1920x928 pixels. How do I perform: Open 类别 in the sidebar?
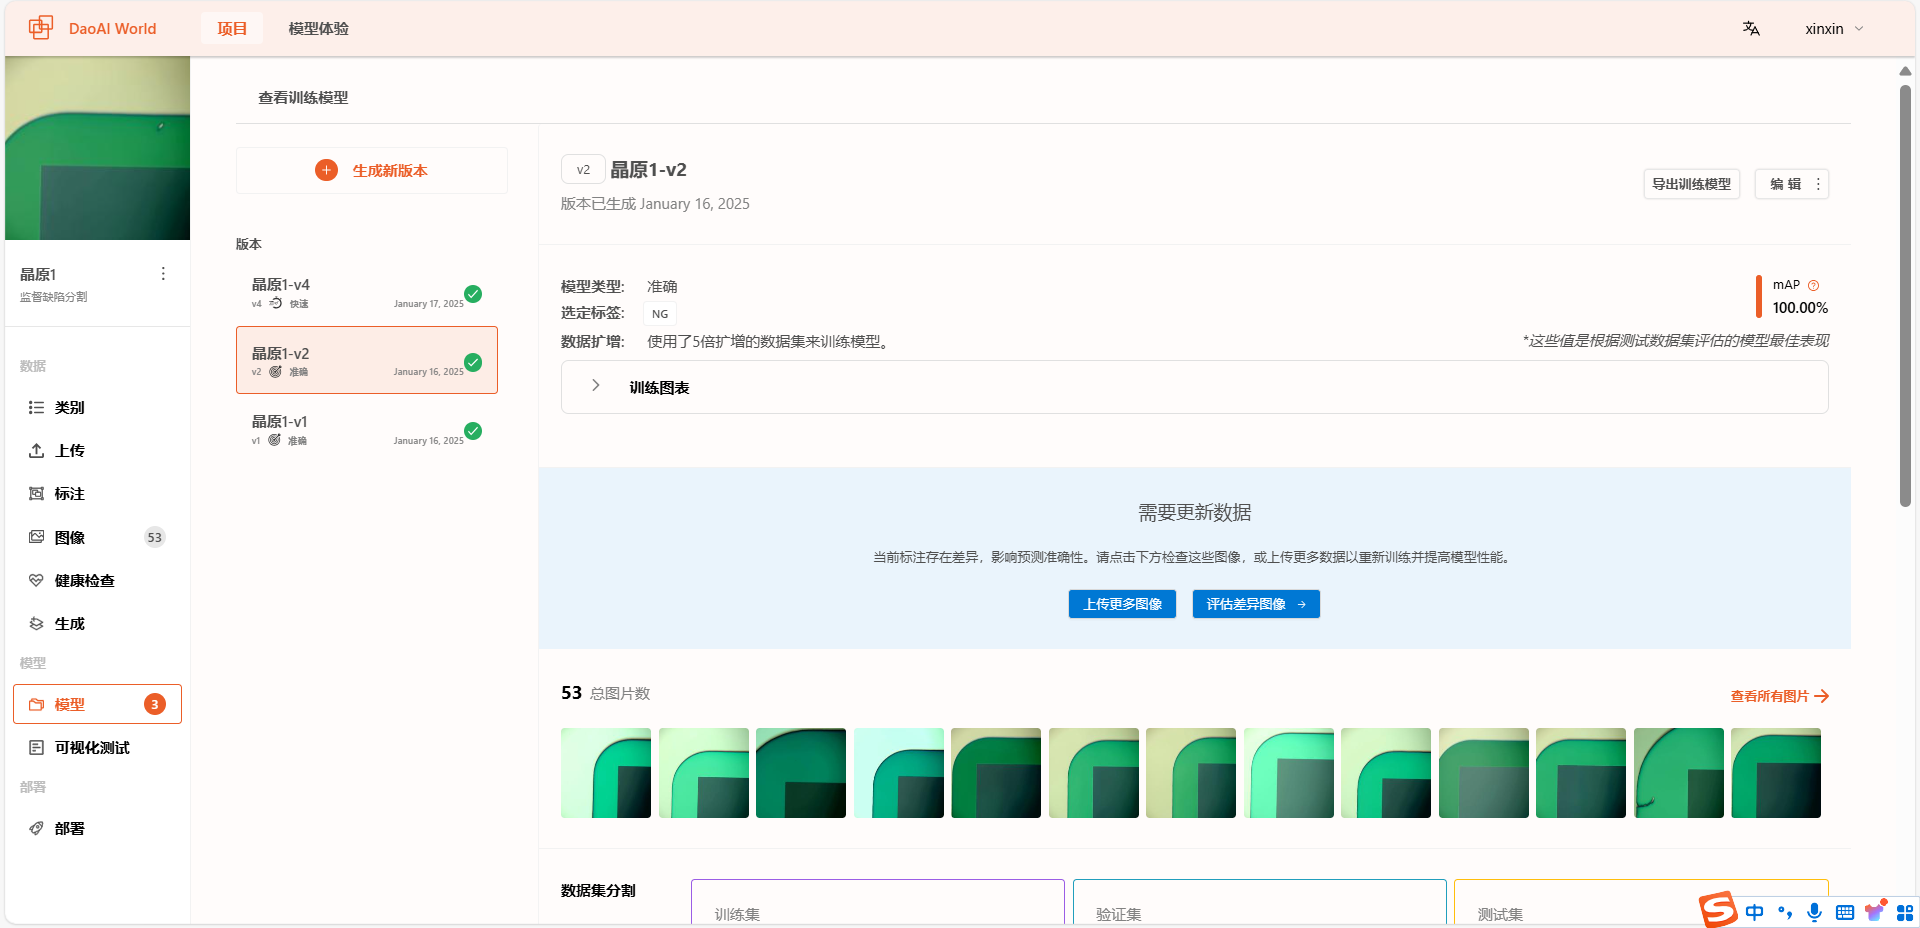[97, 408]
